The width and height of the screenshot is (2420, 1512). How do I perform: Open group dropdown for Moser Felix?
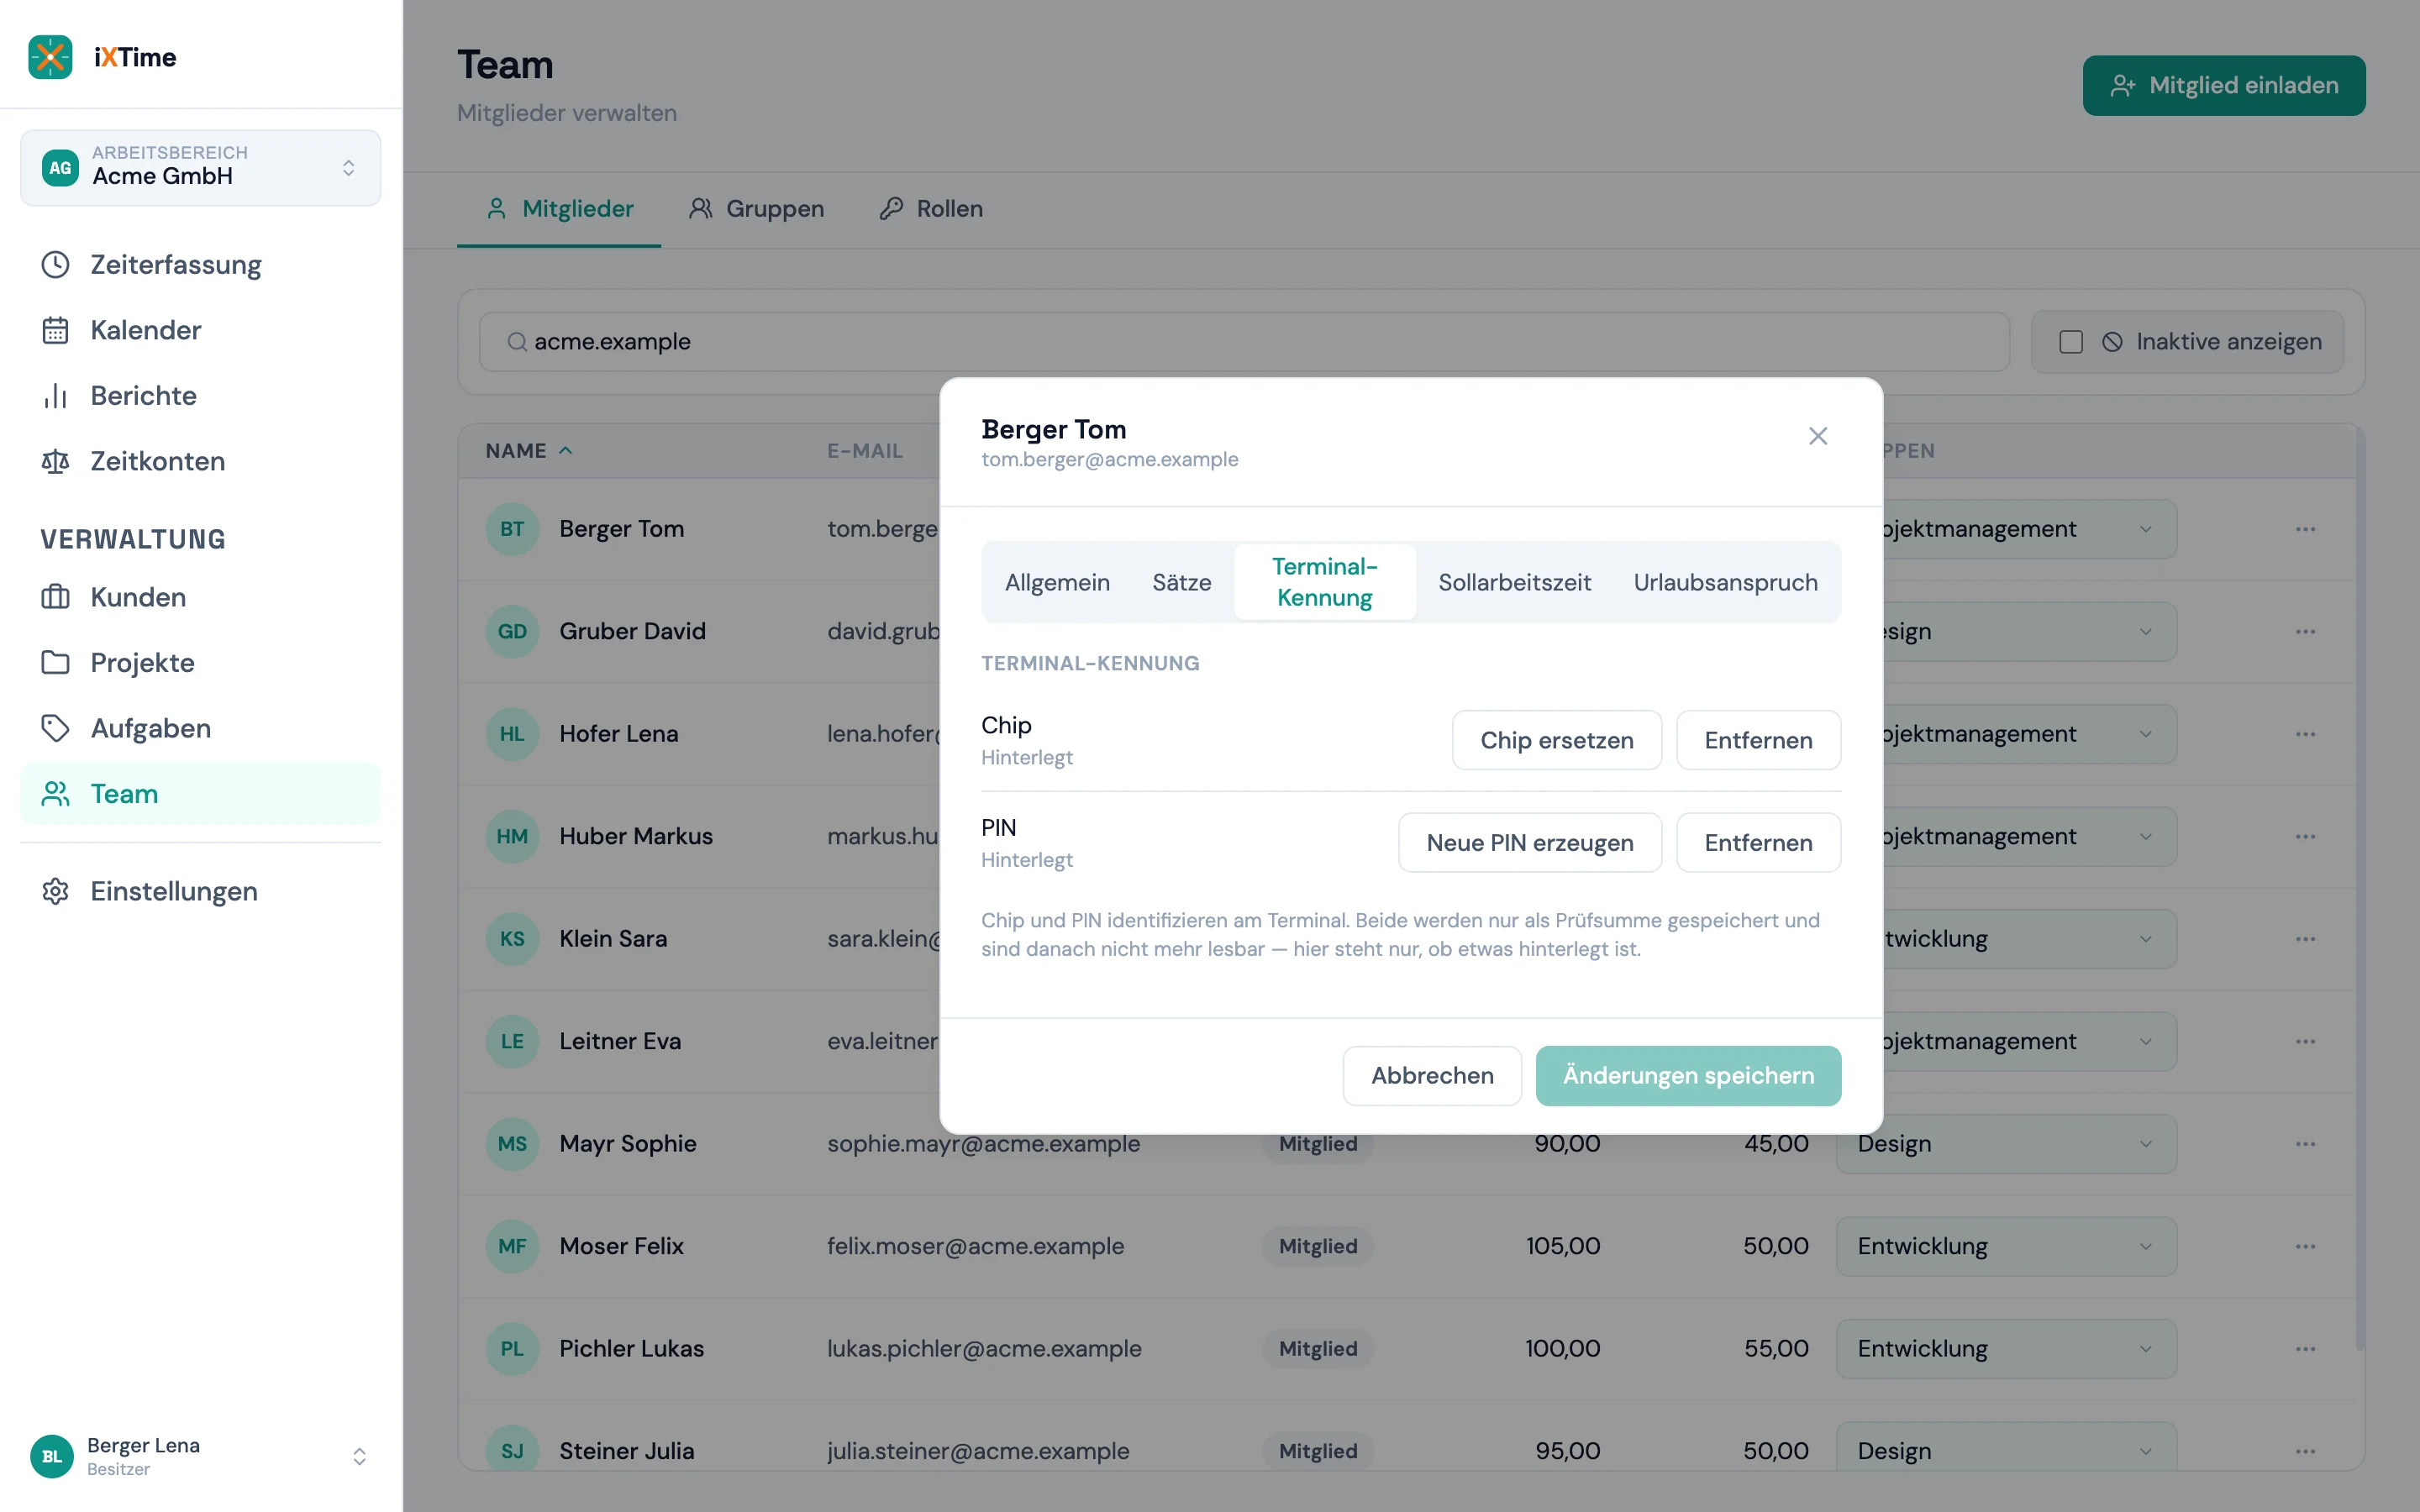pos(2006,1246)
